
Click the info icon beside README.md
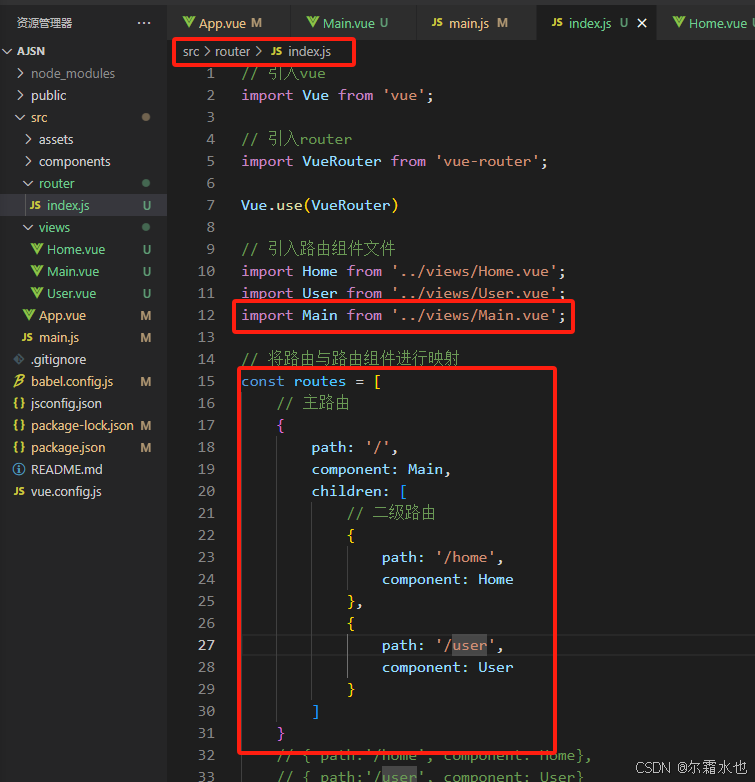[x=19, y=469]
